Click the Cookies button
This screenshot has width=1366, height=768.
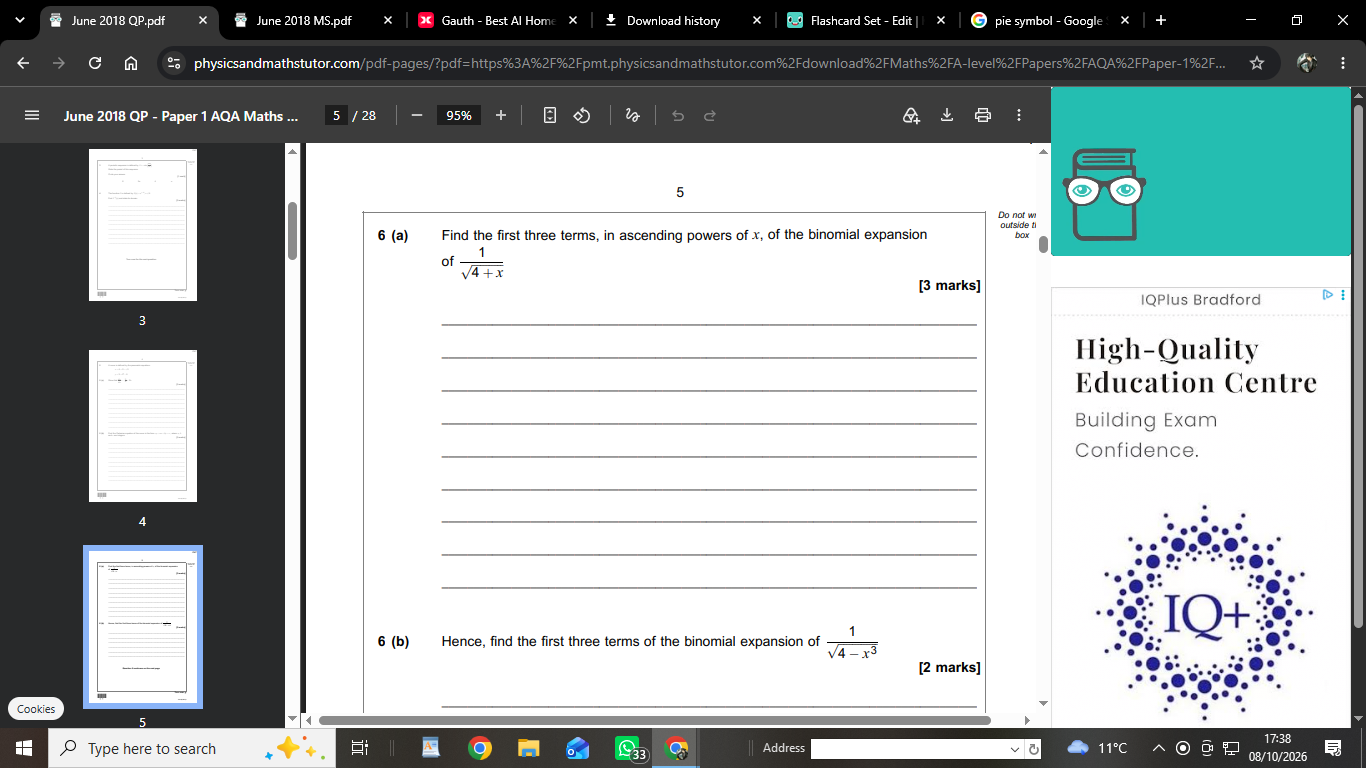click(x=36, y=709)
